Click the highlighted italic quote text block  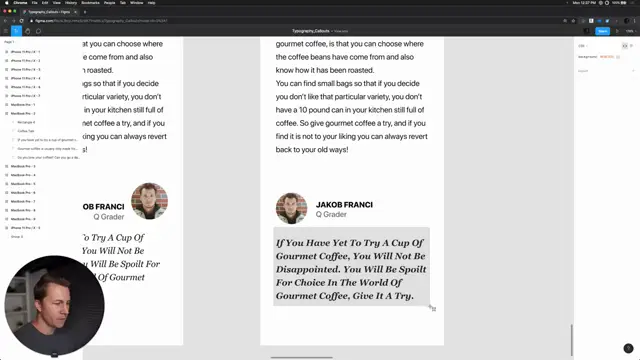tap(351, 267)
